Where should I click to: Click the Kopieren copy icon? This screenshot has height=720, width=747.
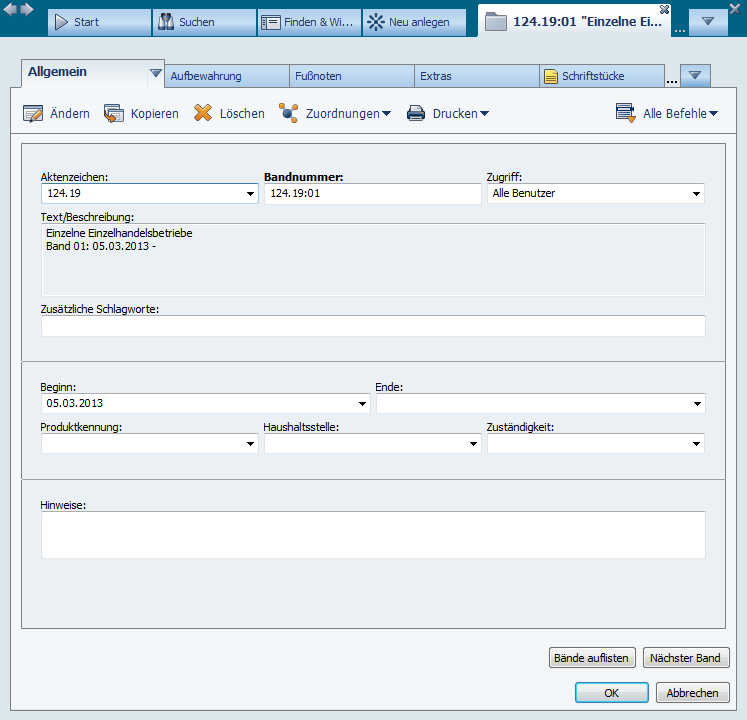coord(113,113)
